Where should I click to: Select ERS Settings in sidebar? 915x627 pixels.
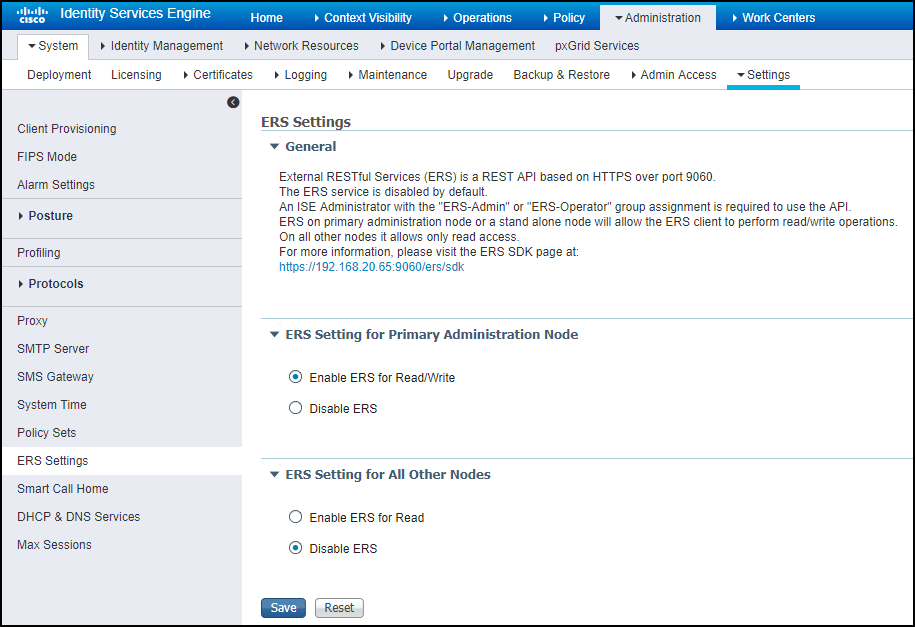tap(122, 461)
